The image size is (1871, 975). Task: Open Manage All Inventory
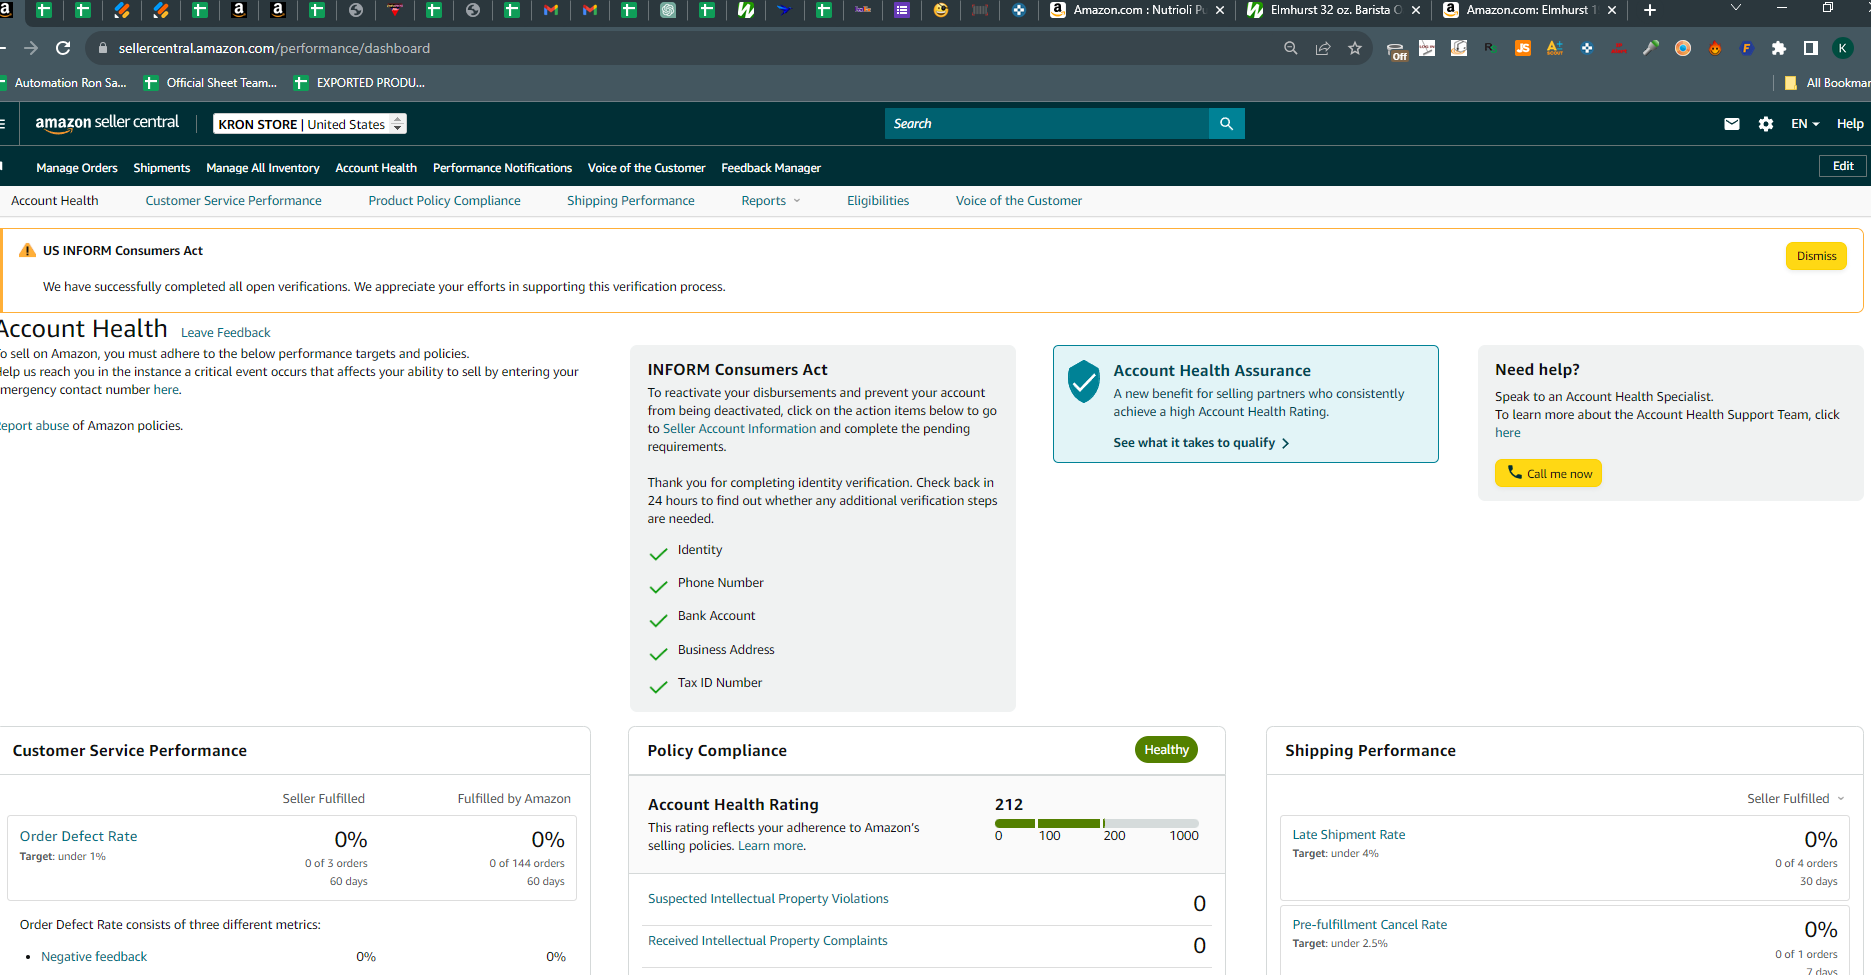click(x=263, y=168)
